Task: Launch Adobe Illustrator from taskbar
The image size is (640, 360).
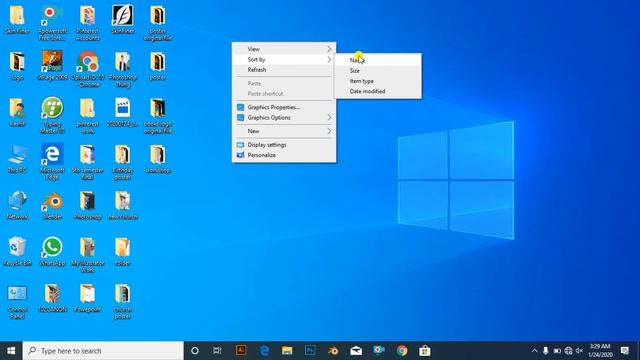Action: click(x=241, y=350)
